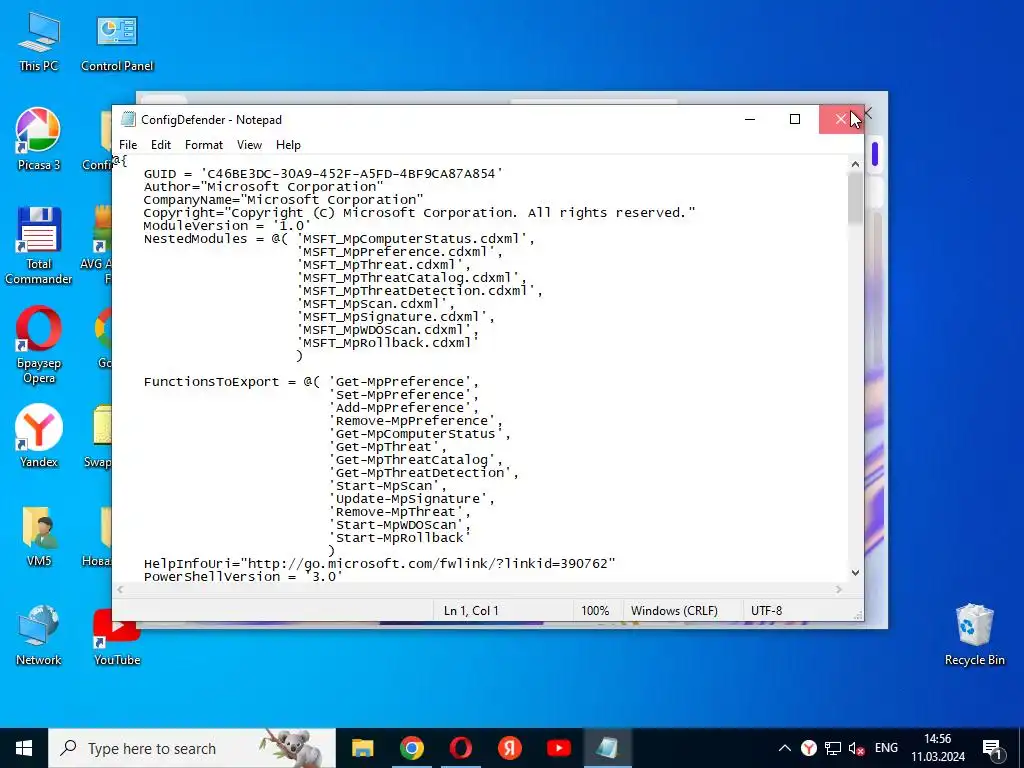Click the horizontal scrollbar right arrow
The image size is (1024, 768).
[x=839, y=589]
